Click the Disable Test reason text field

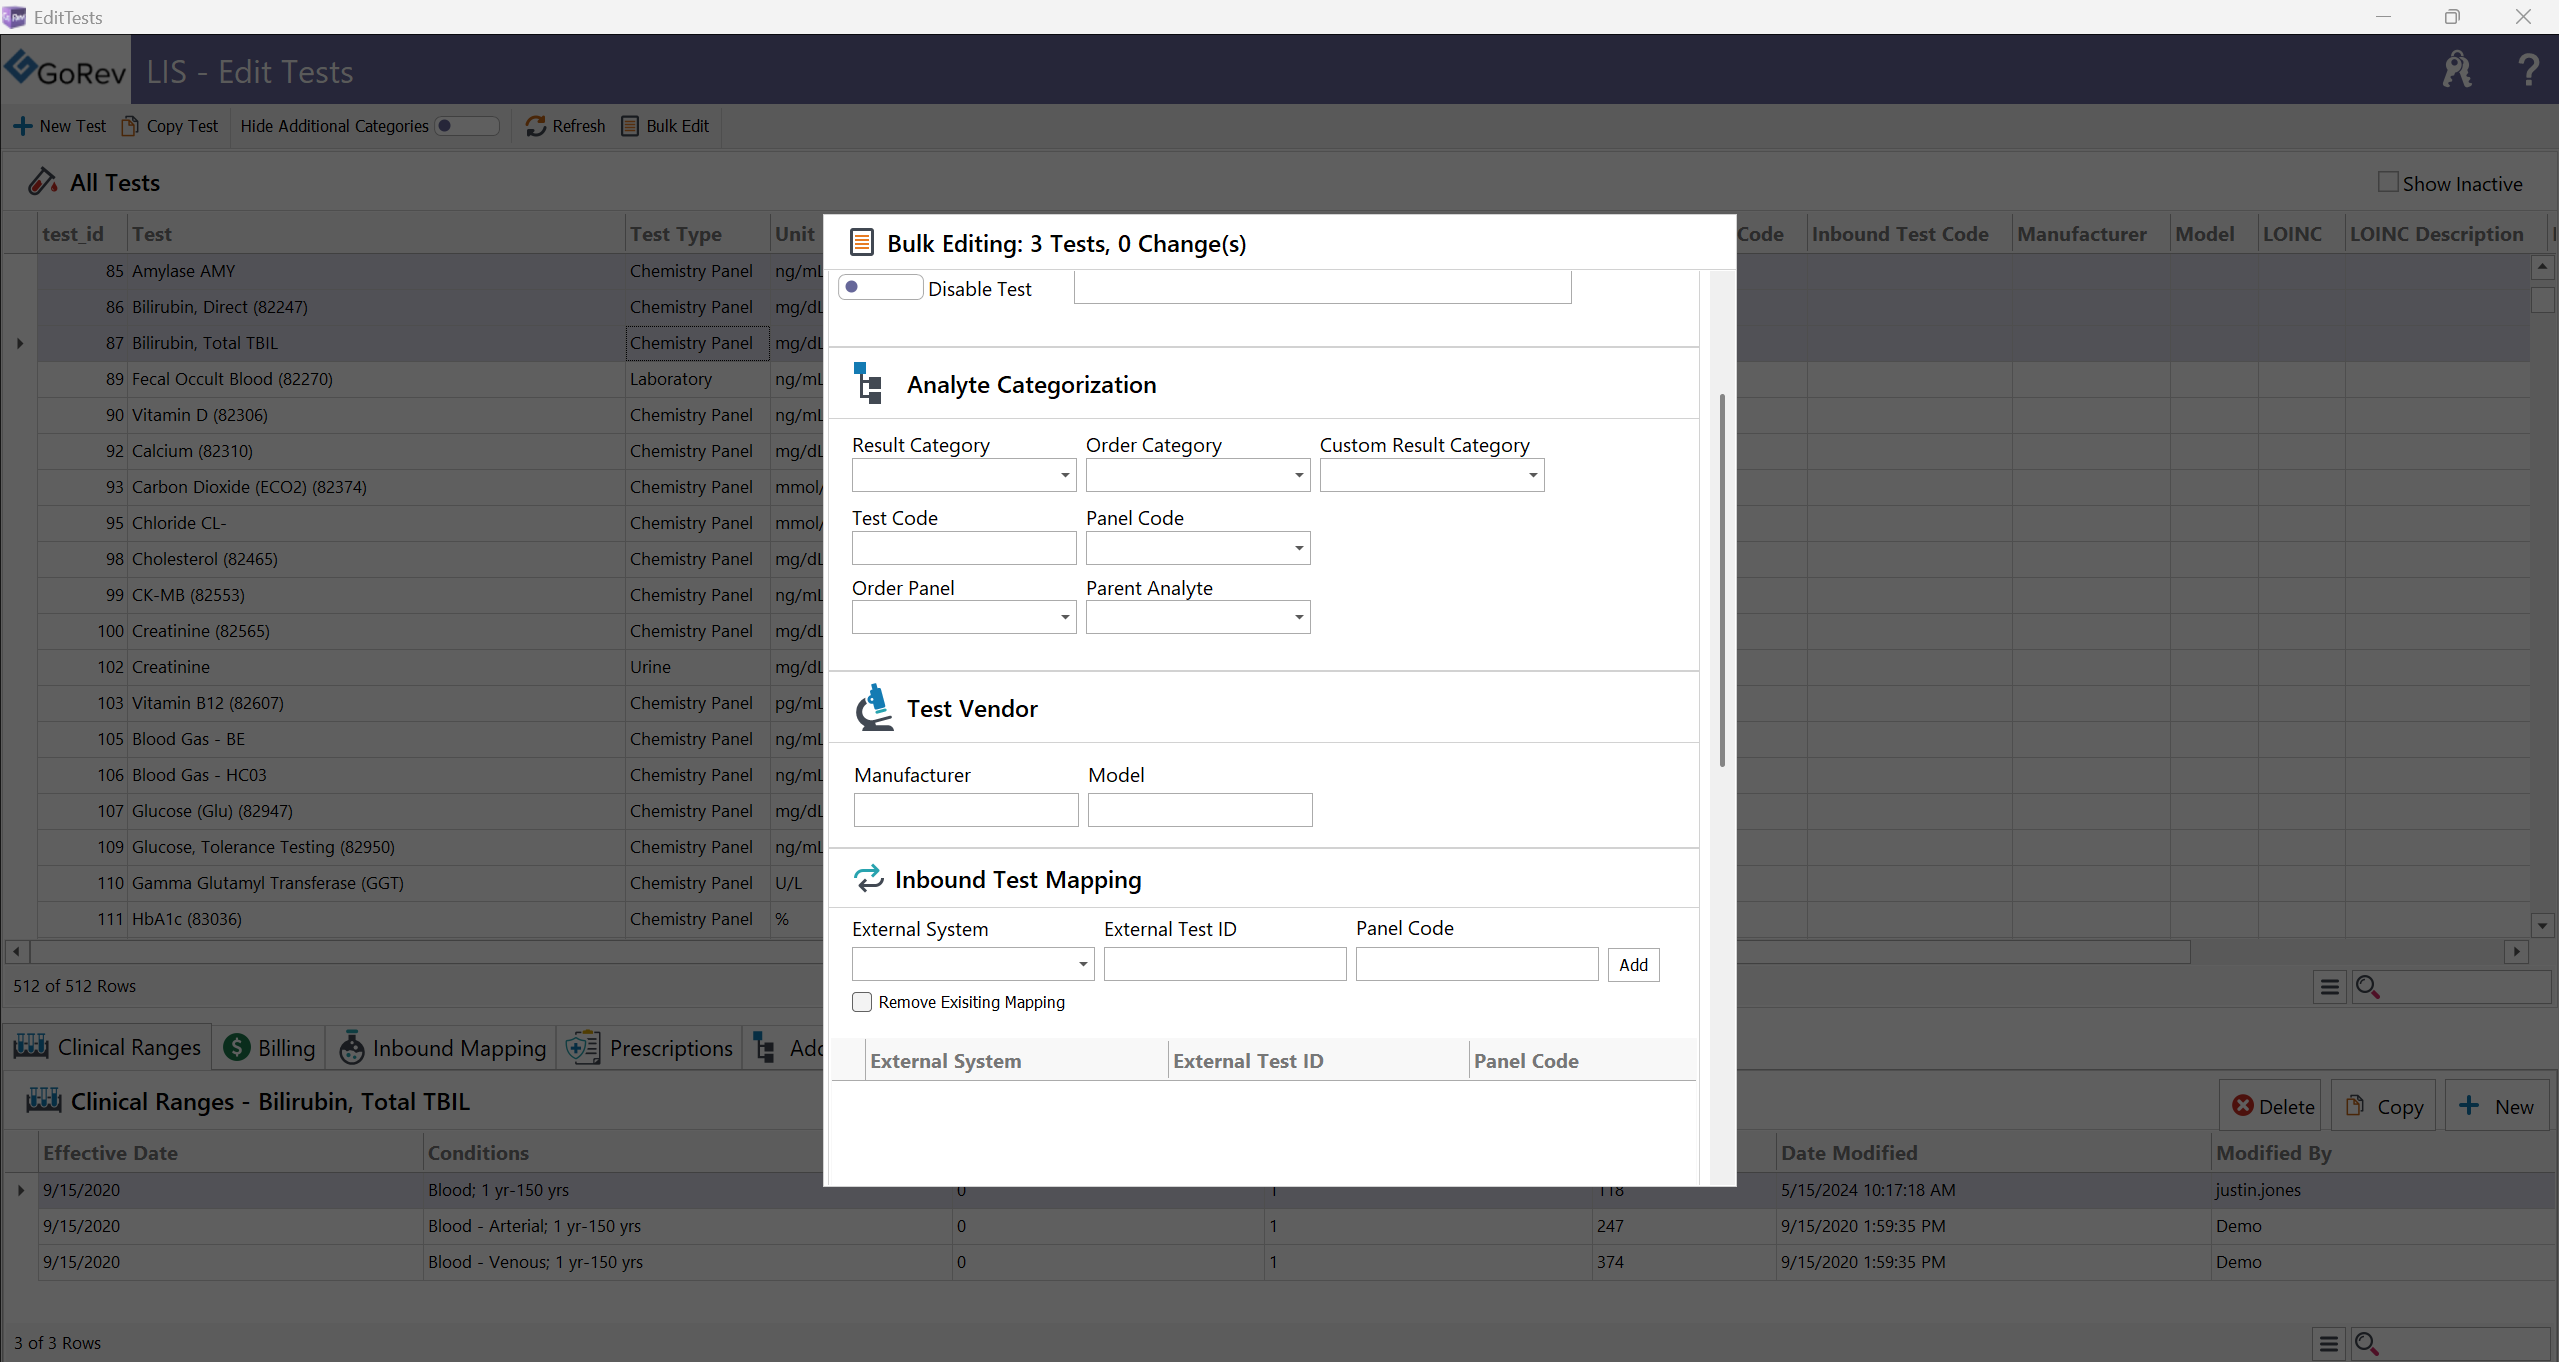[1322, 287]
